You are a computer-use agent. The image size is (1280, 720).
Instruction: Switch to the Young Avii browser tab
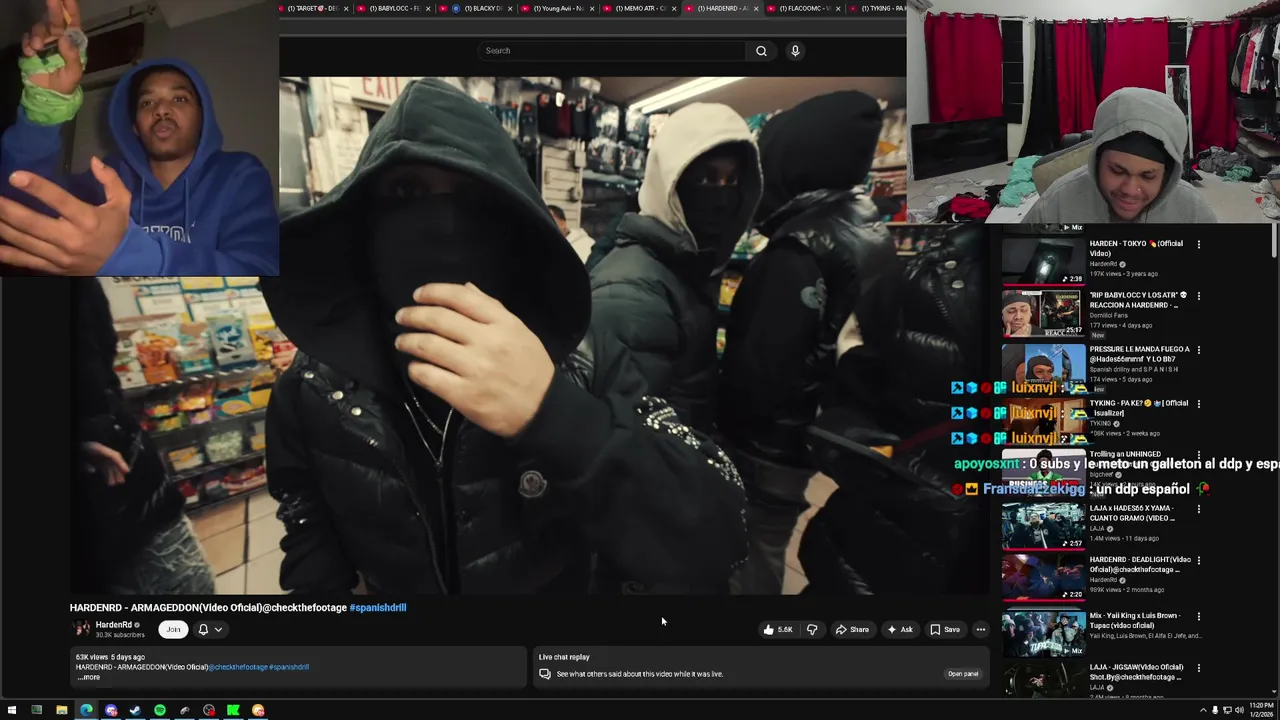pyautogui.click(x=558, y=8)
